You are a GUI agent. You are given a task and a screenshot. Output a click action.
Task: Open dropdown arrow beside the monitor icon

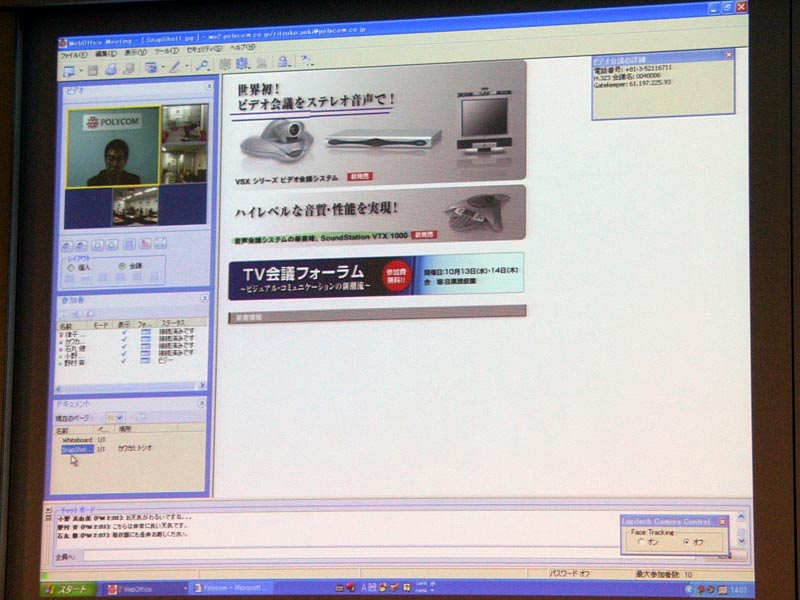[81, 70]
